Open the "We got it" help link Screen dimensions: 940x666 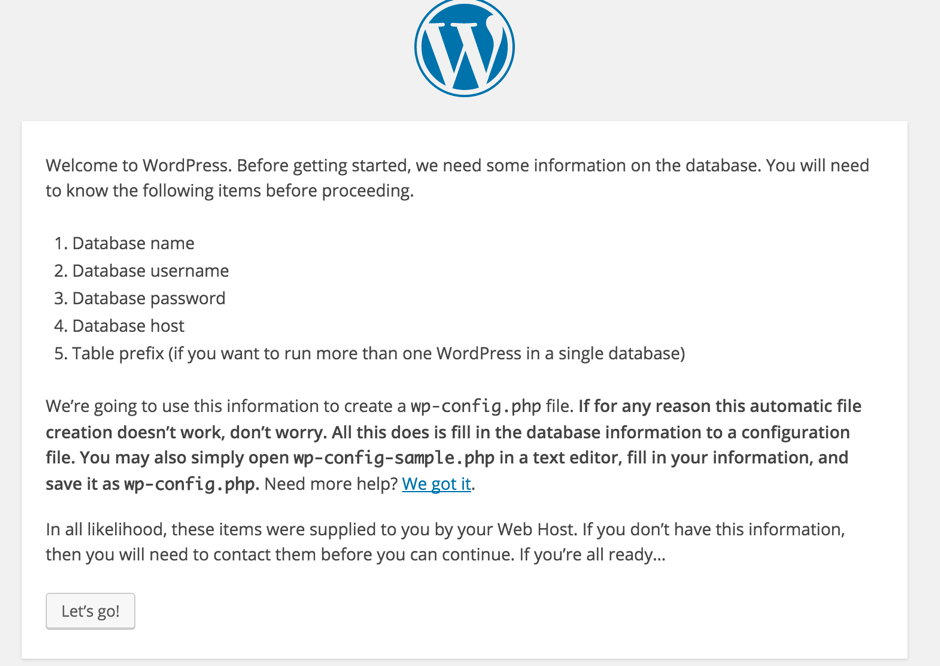coord(436,484)
